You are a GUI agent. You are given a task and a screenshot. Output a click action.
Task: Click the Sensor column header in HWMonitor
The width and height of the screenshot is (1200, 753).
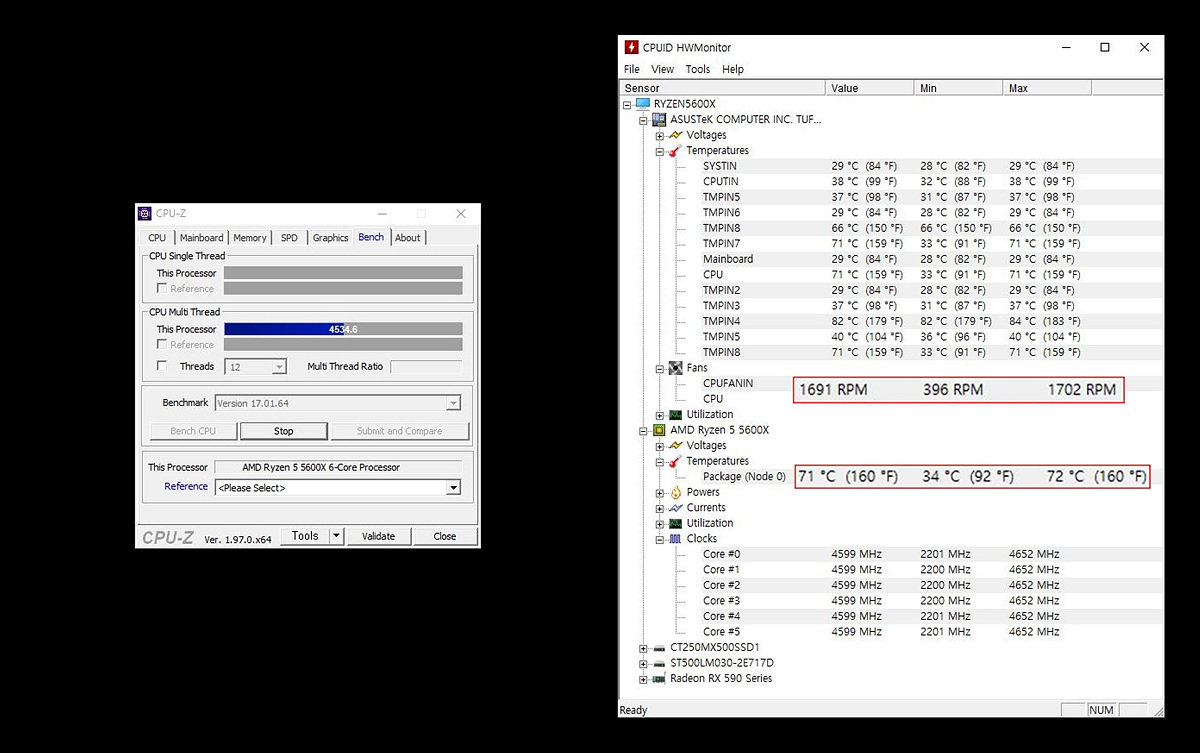click(723, 88)
